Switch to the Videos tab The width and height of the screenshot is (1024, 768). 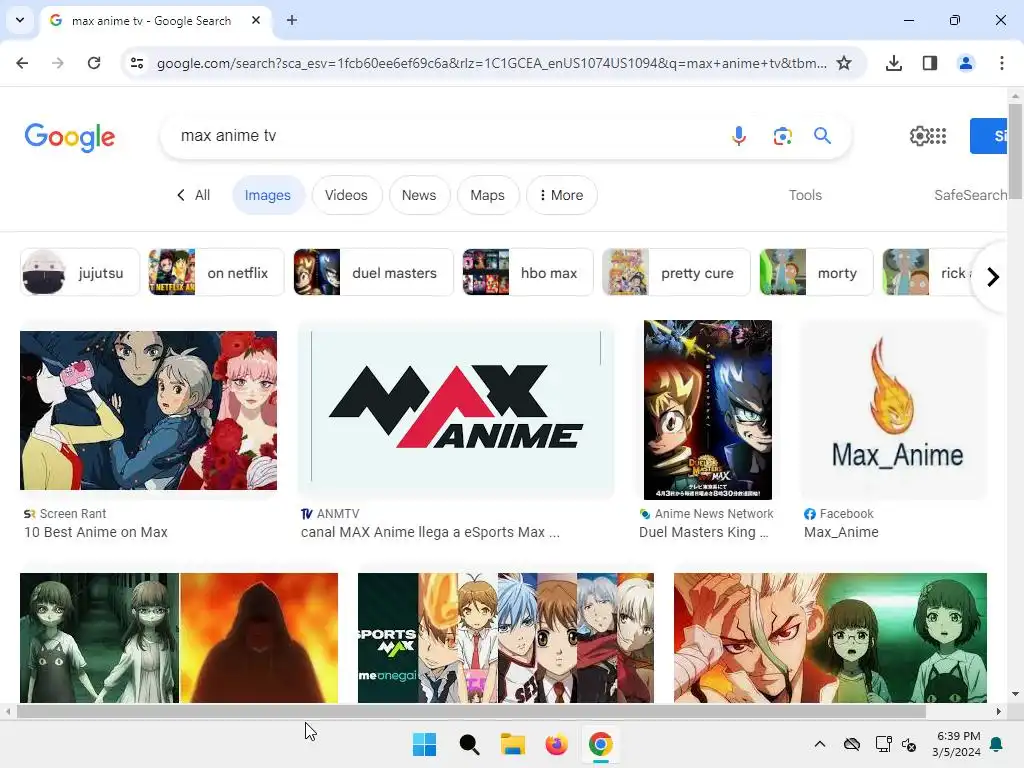click(346, 195)
